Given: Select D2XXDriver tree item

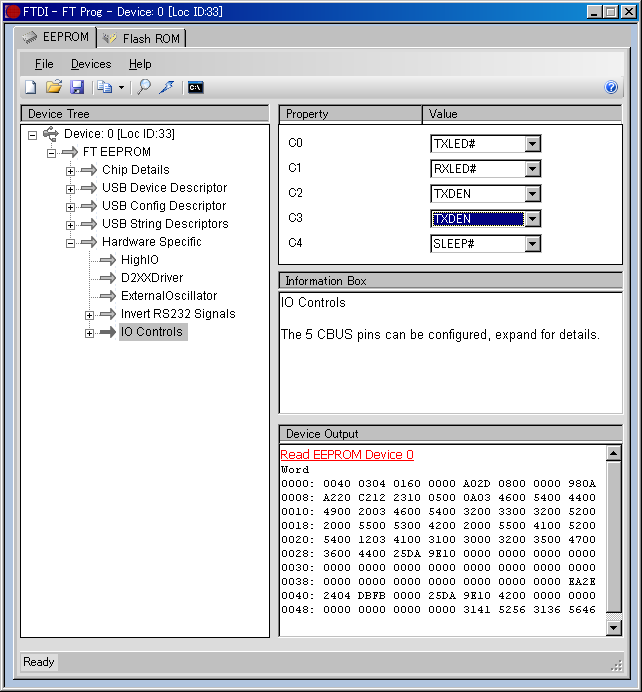Looking at the screenshot, I should 152,278.
